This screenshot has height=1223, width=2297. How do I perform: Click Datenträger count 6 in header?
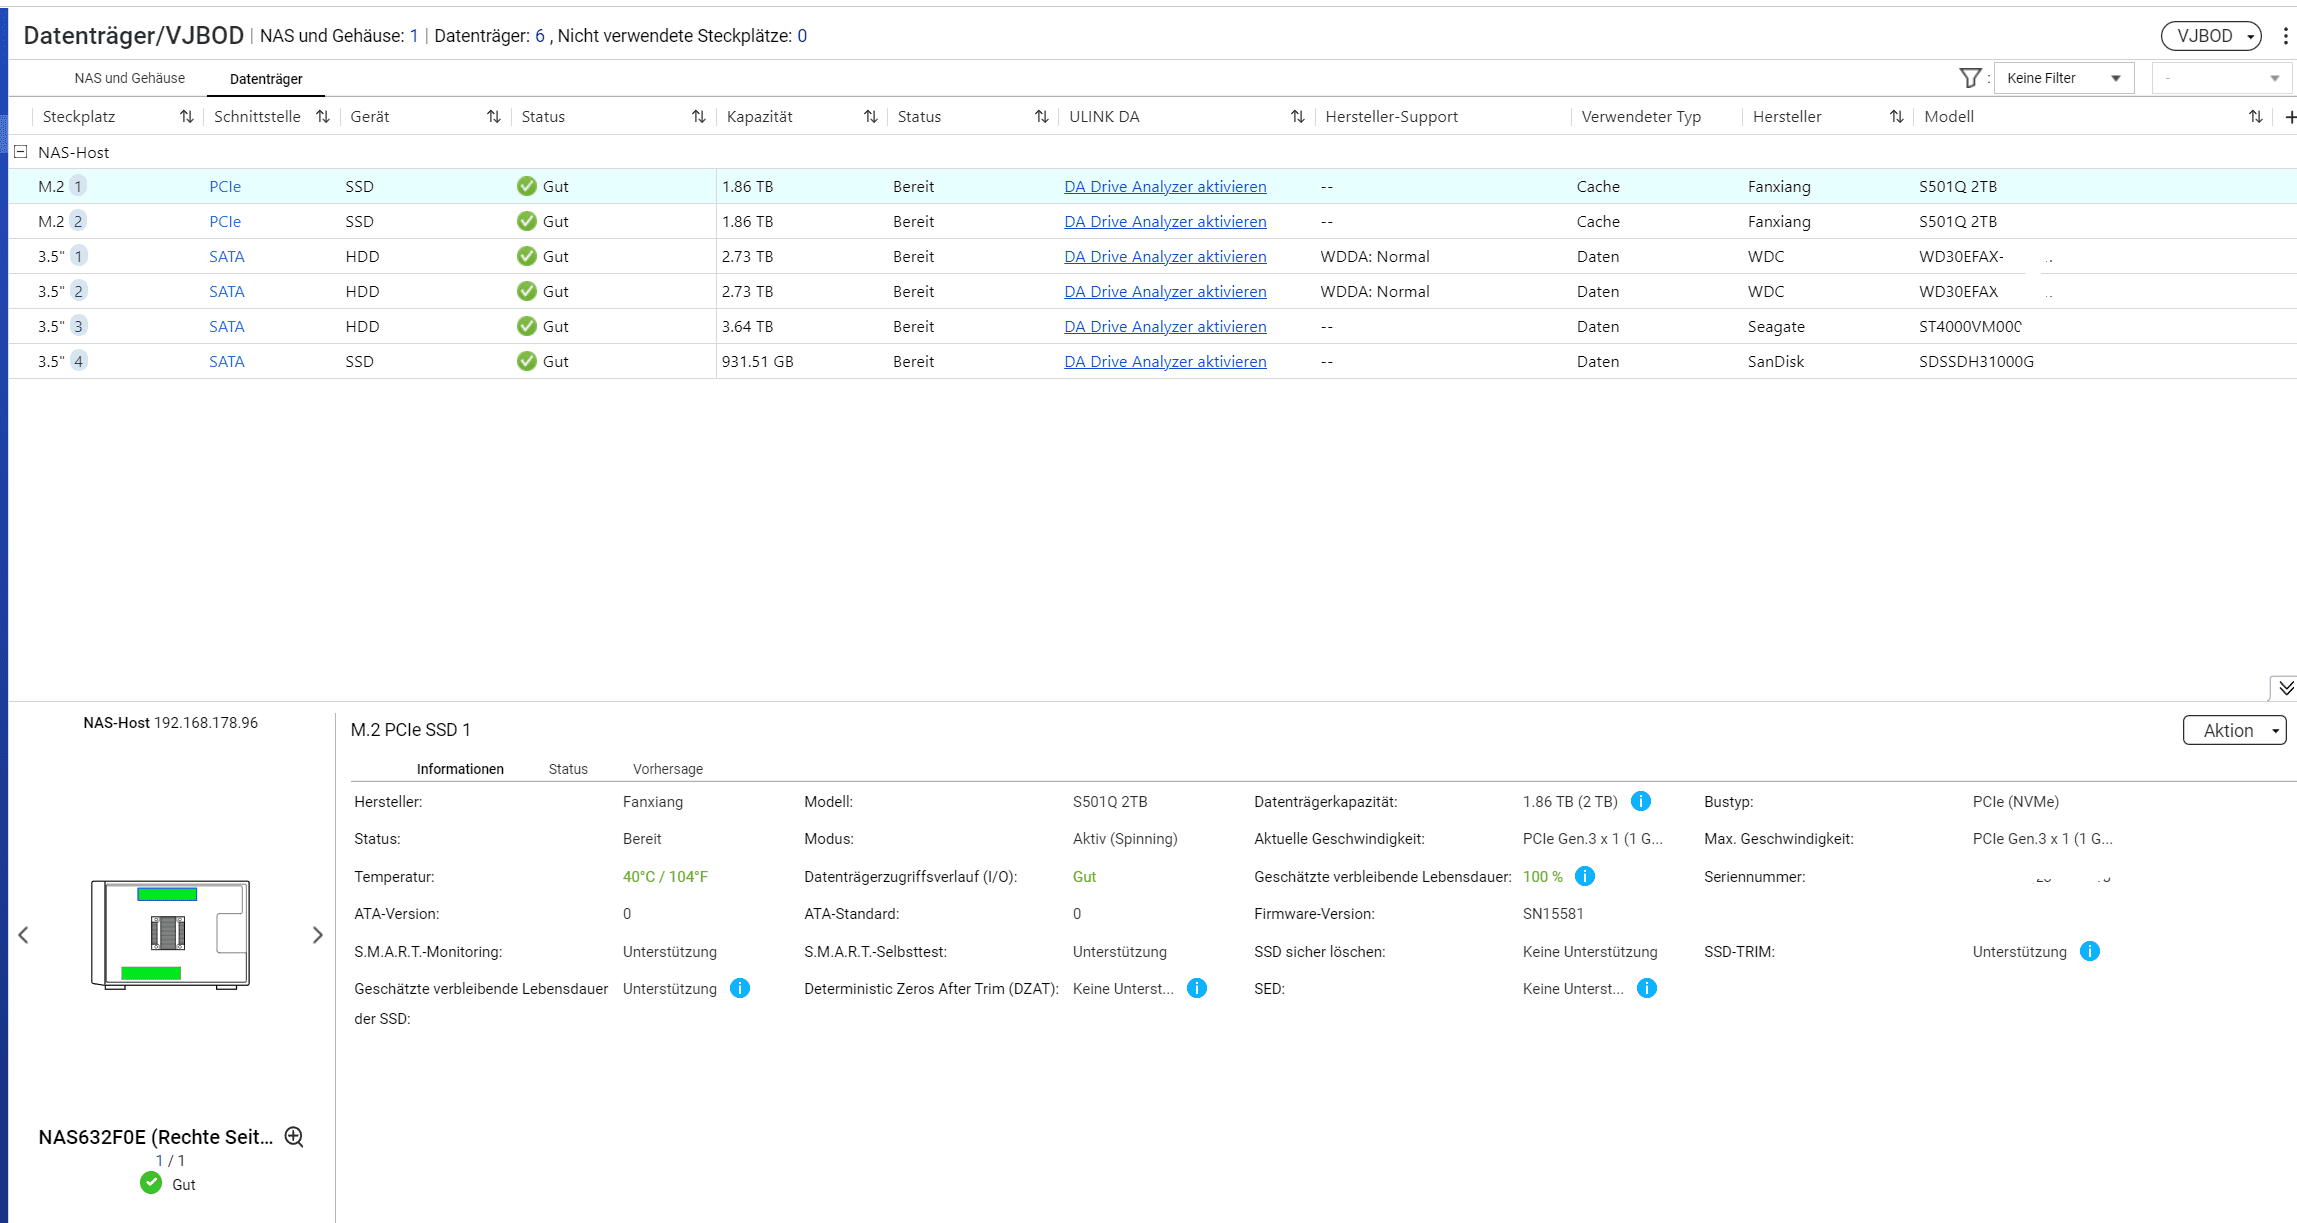click(x=540, y=36)
